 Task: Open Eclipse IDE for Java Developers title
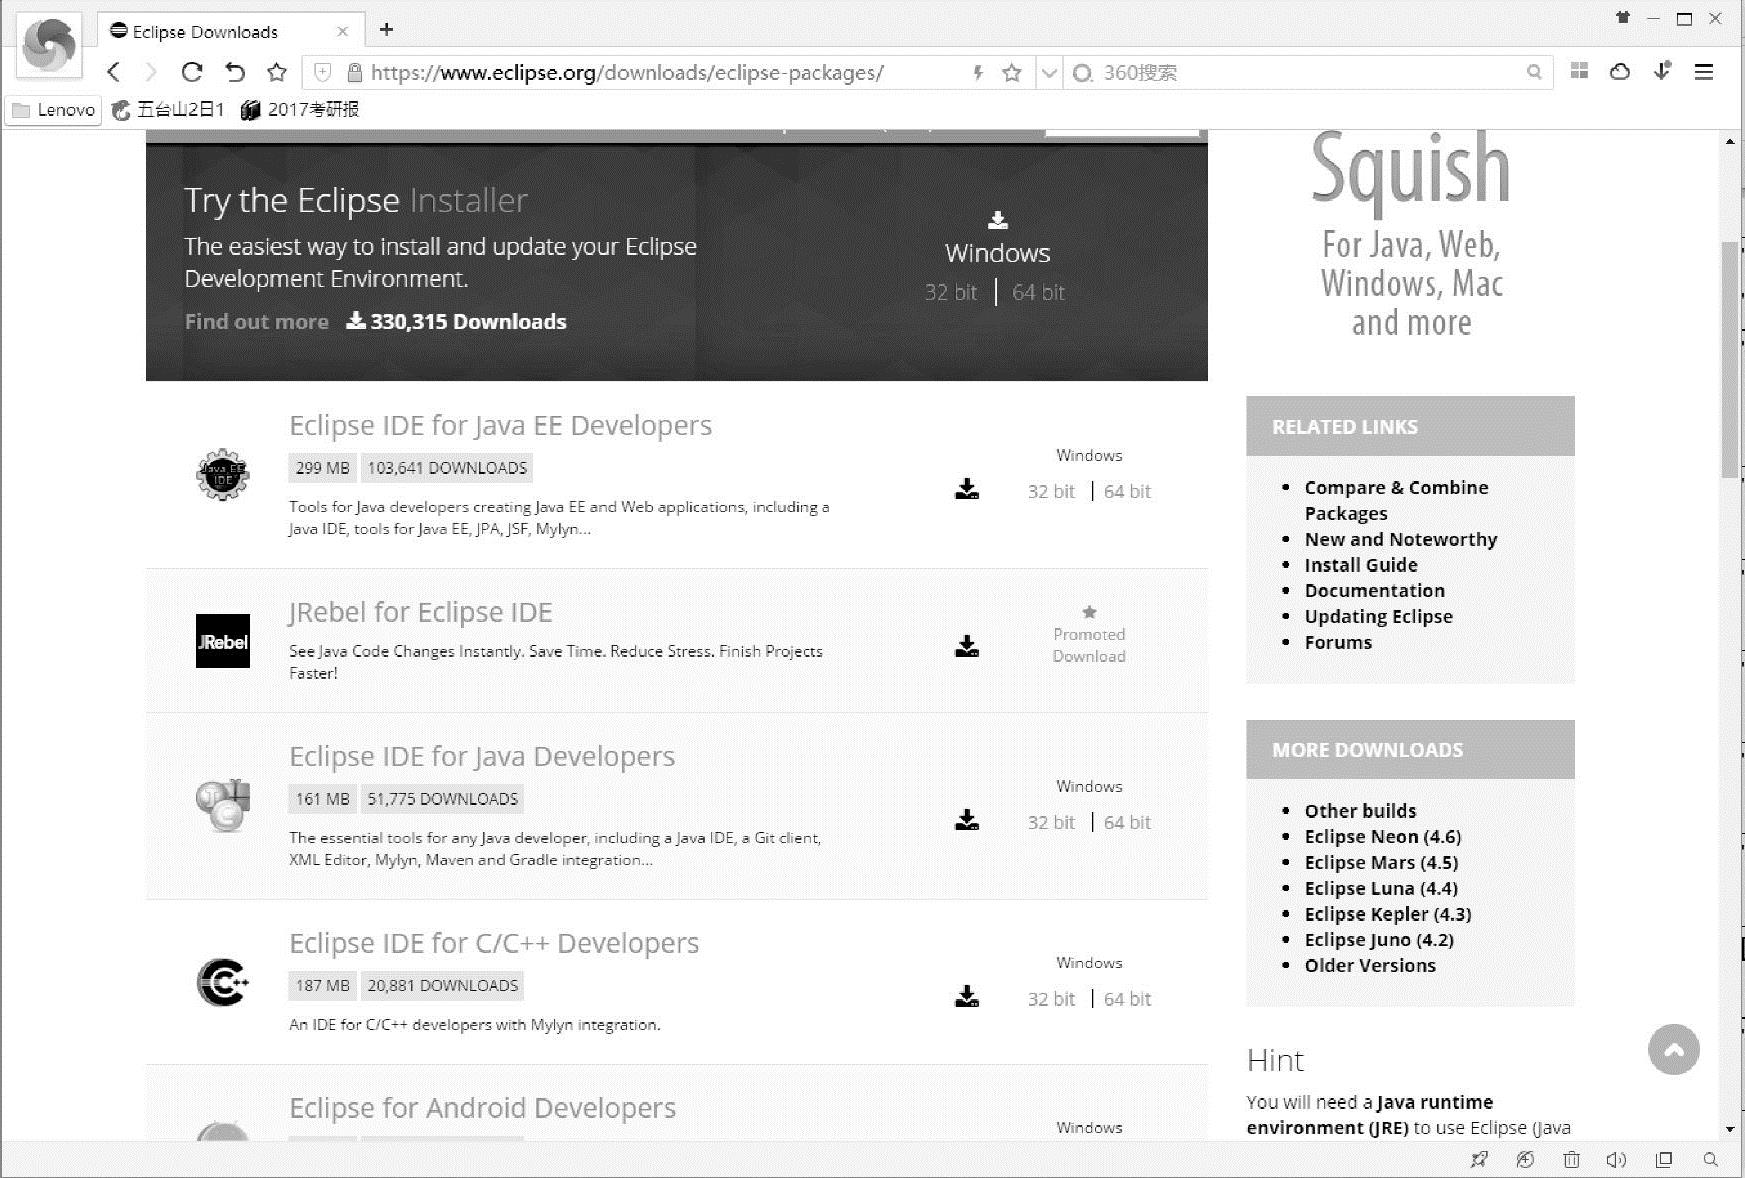point(482,756)
